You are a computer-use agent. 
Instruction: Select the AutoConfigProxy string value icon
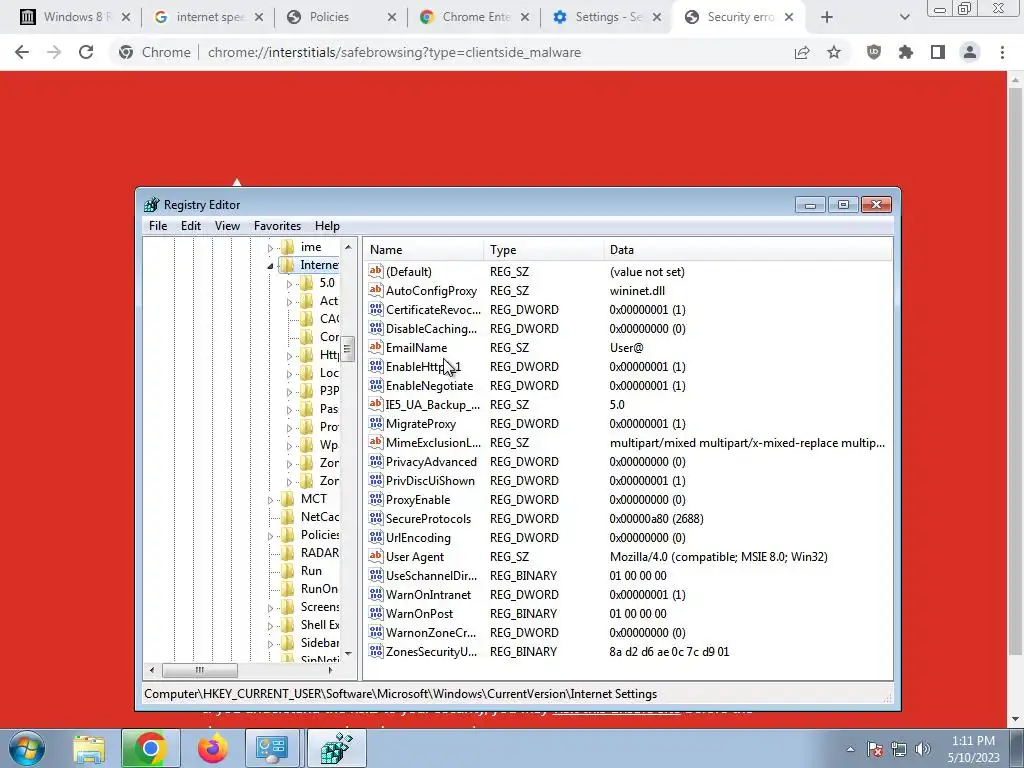[376, 290]
